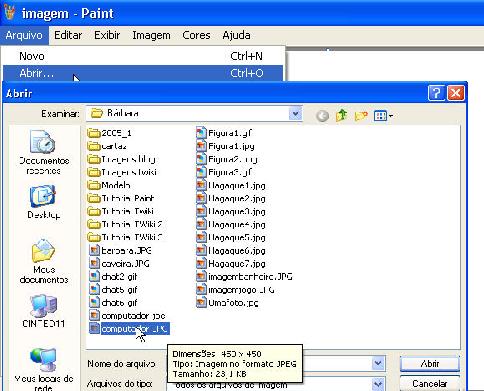Viewport: 484px width, 391px height.
Task: Select the Hagaque3.jpg file
Action: point(231,211)
